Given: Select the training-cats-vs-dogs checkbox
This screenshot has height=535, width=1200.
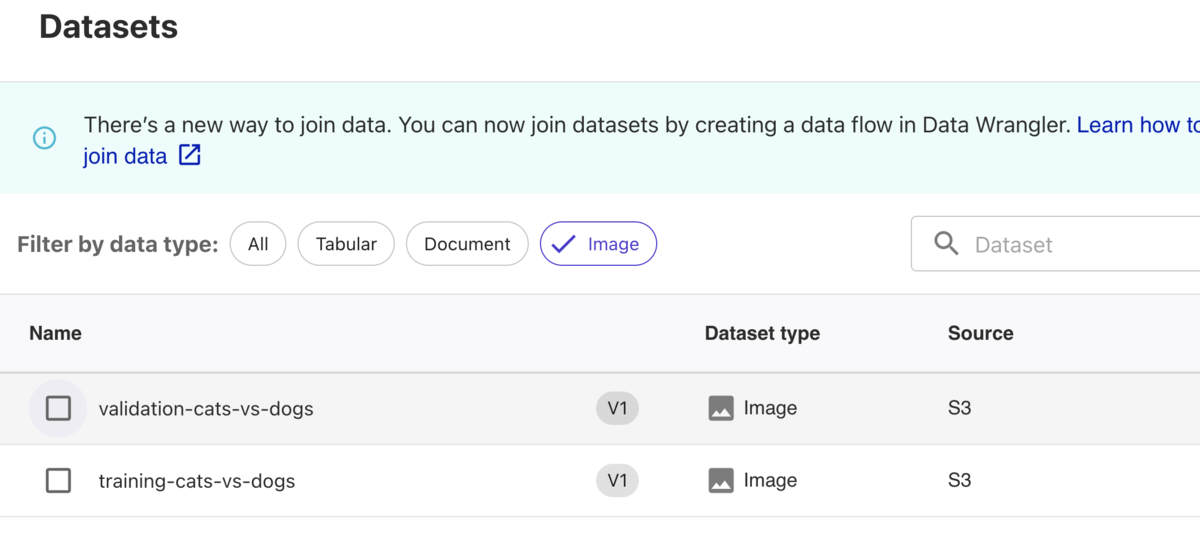Looking at the screenshot, I should pos(58,481).
